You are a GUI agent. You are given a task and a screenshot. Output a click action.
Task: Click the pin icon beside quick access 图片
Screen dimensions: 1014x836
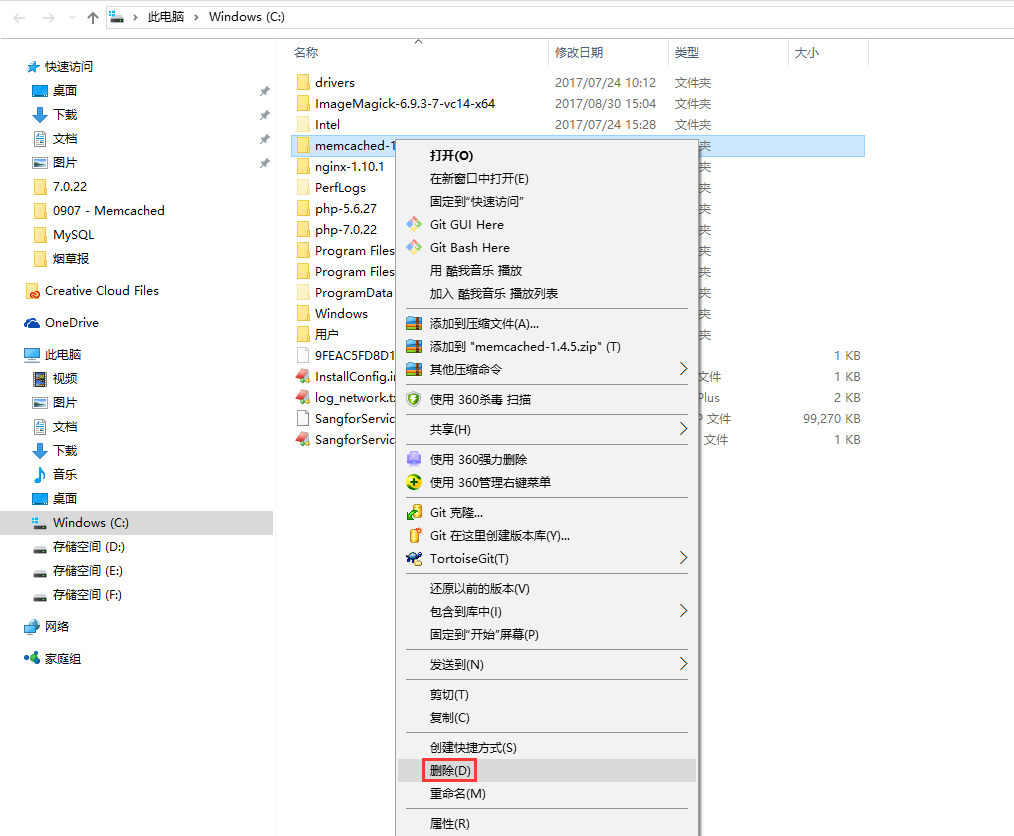pos(264,163)
